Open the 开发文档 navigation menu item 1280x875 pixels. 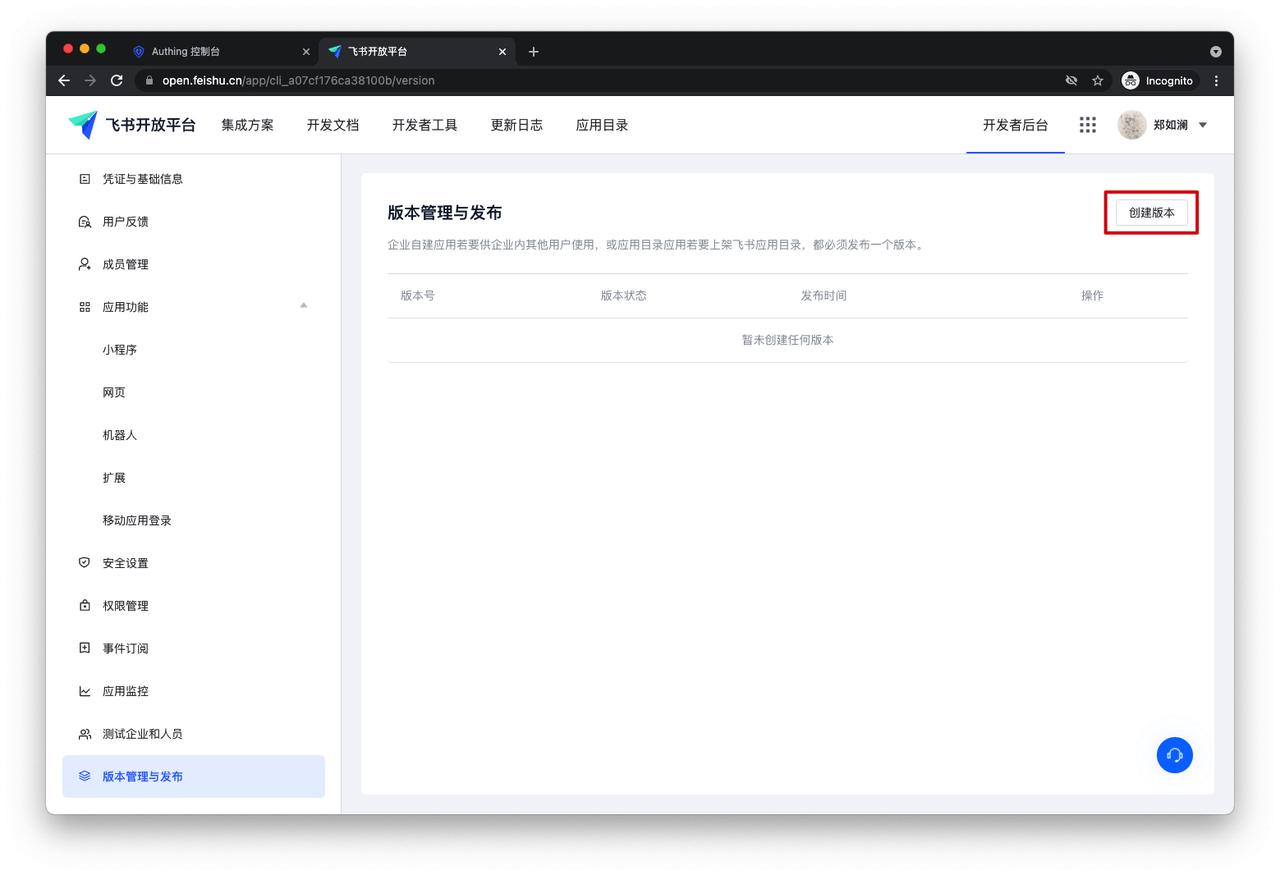333,124
